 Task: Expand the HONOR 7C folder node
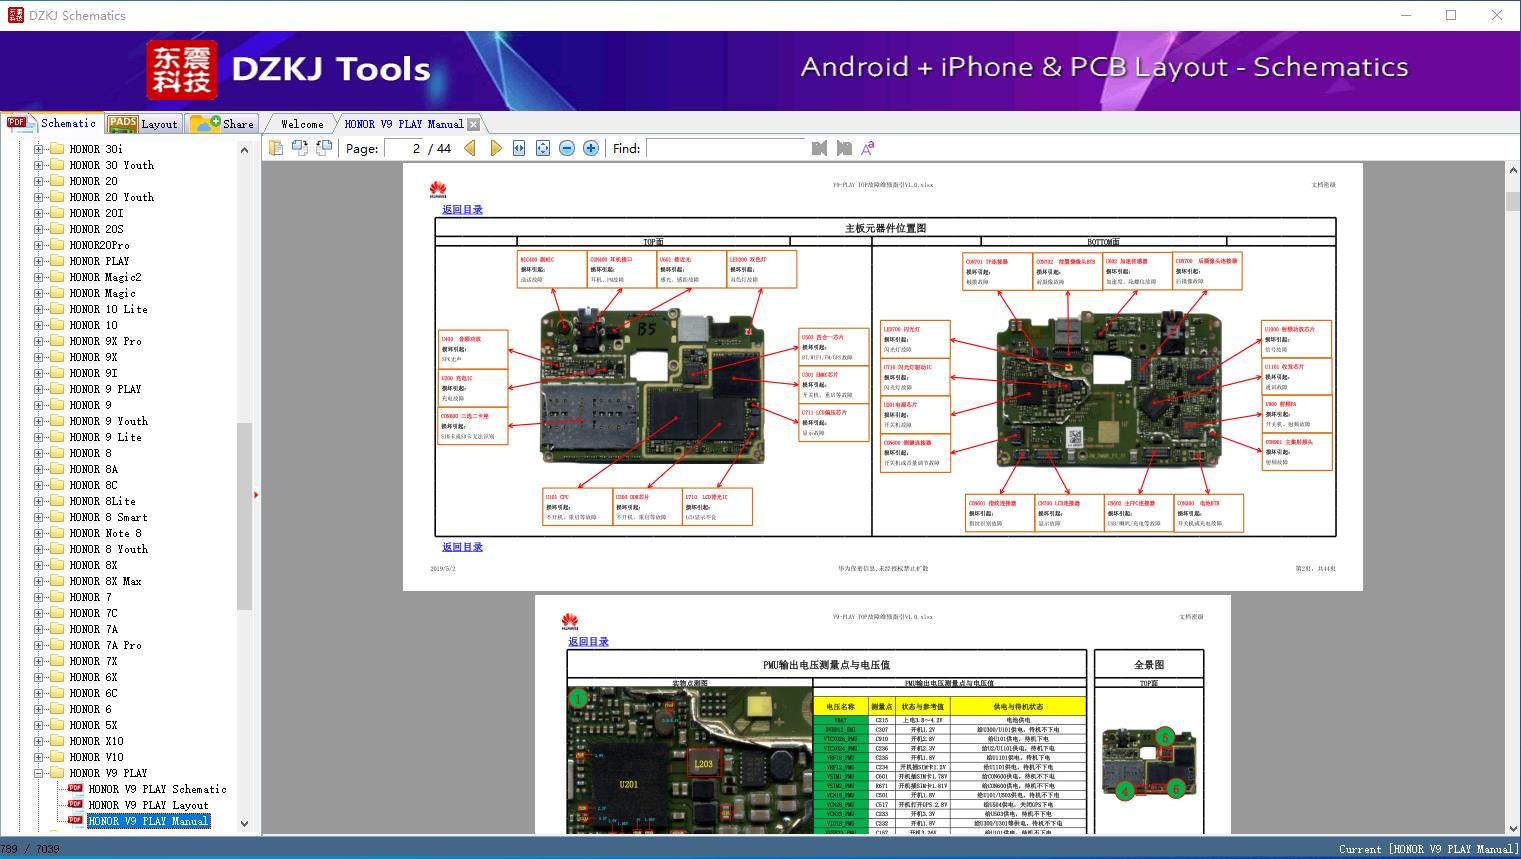(39, 613)
